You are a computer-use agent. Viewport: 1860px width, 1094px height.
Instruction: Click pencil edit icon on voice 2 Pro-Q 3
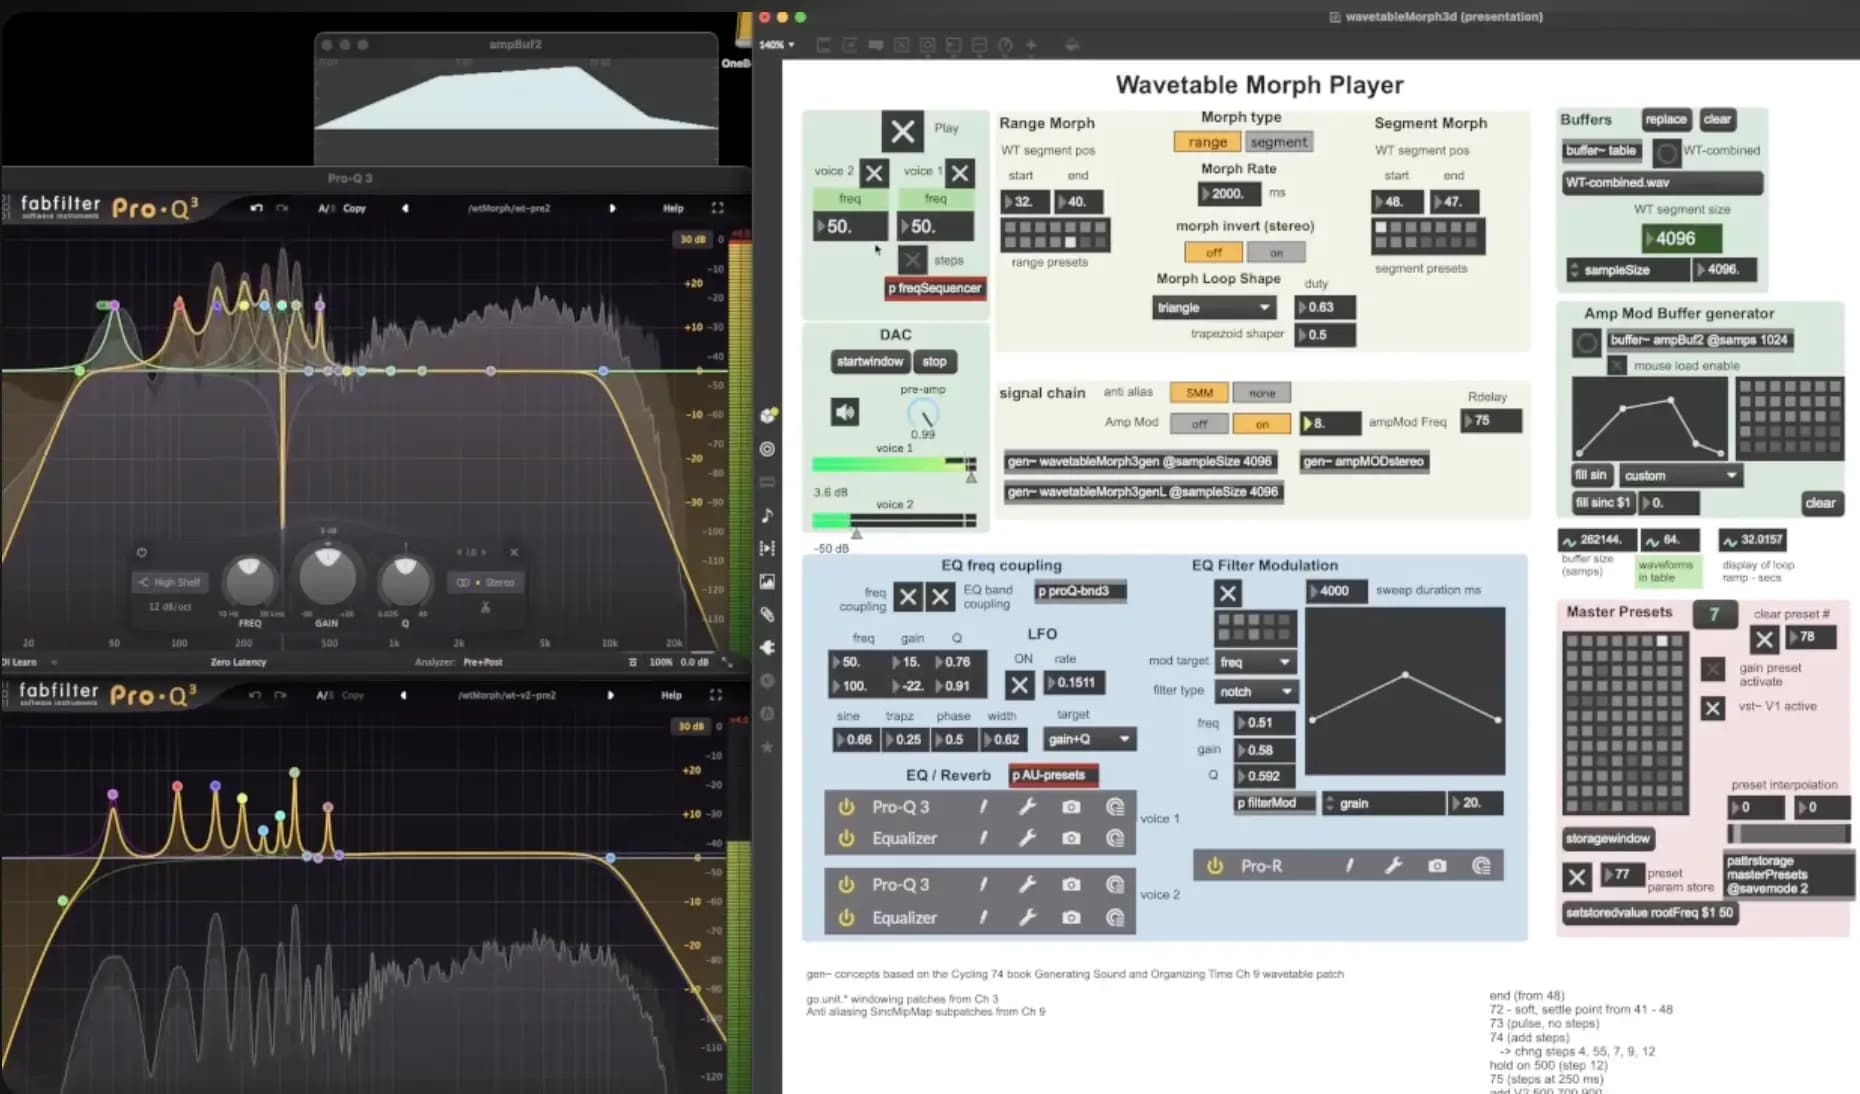point(984,884)
